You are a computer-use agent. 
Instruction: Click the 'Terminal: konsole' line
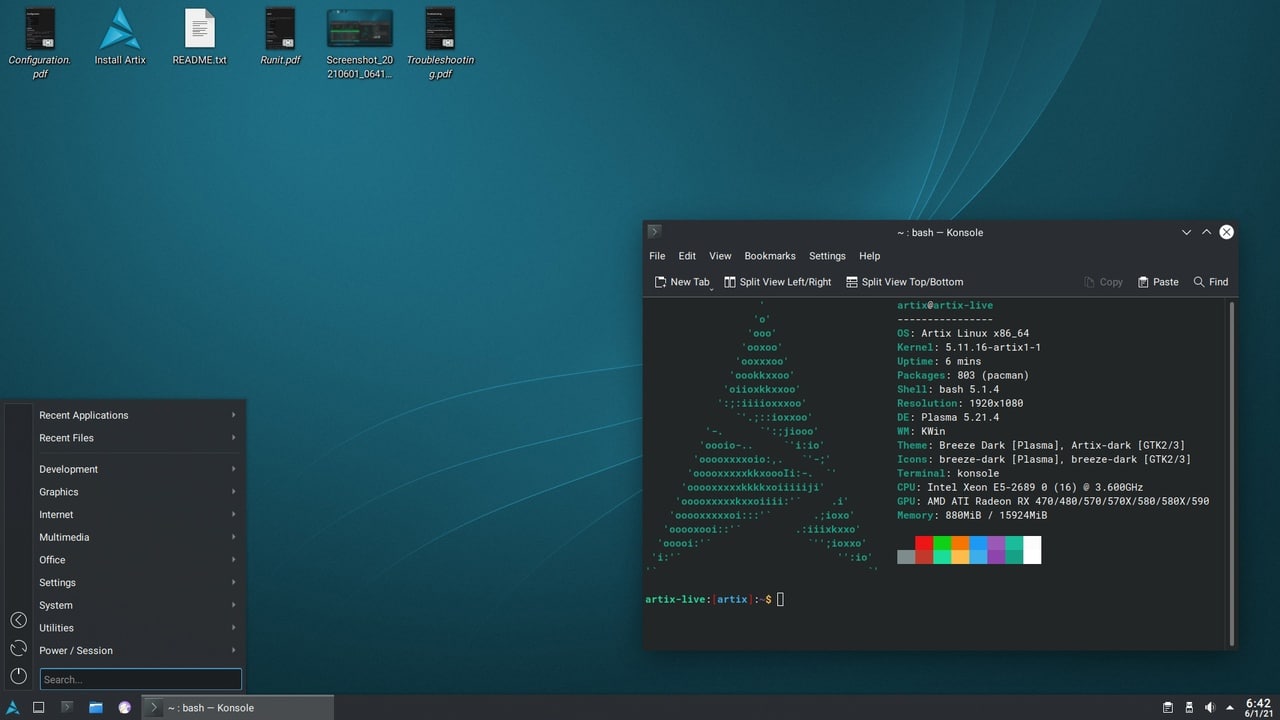[948, 473]
